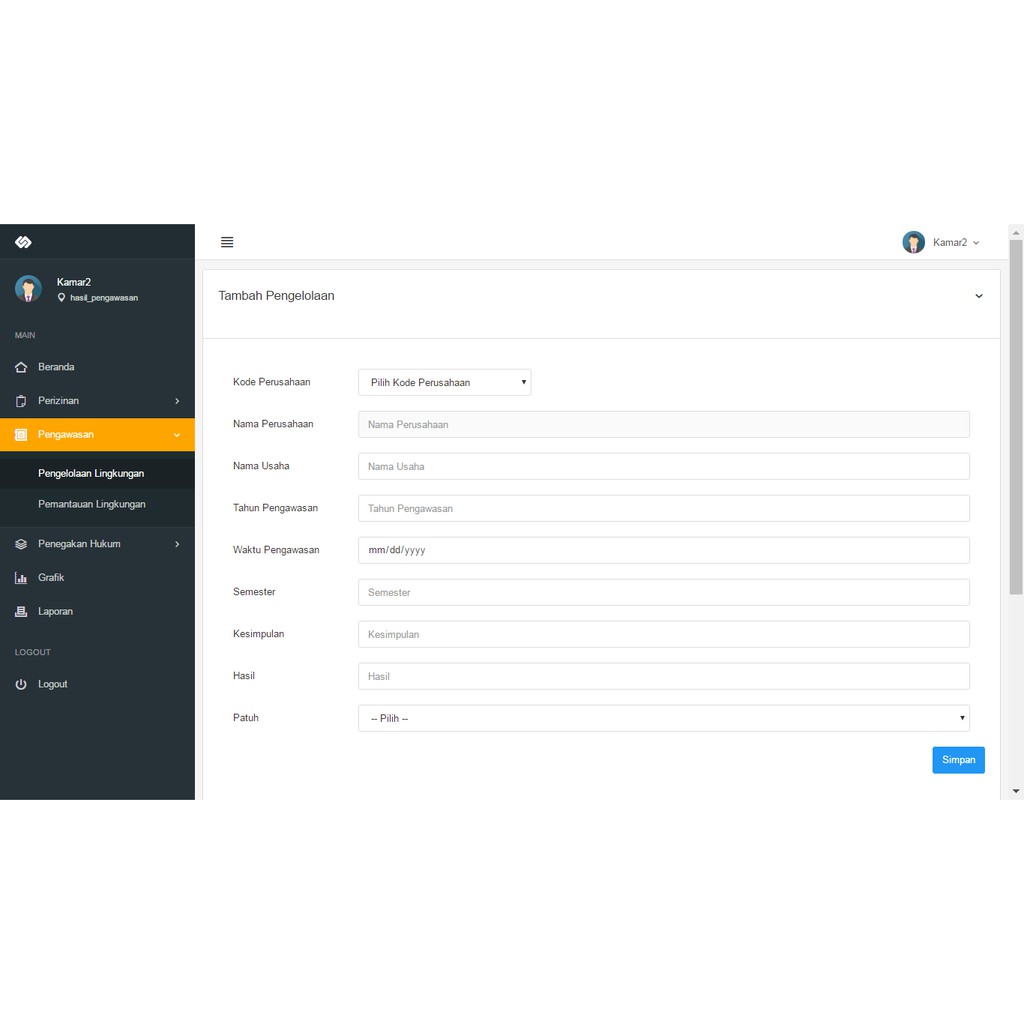Click the Laporan report icon

(21, 612)
